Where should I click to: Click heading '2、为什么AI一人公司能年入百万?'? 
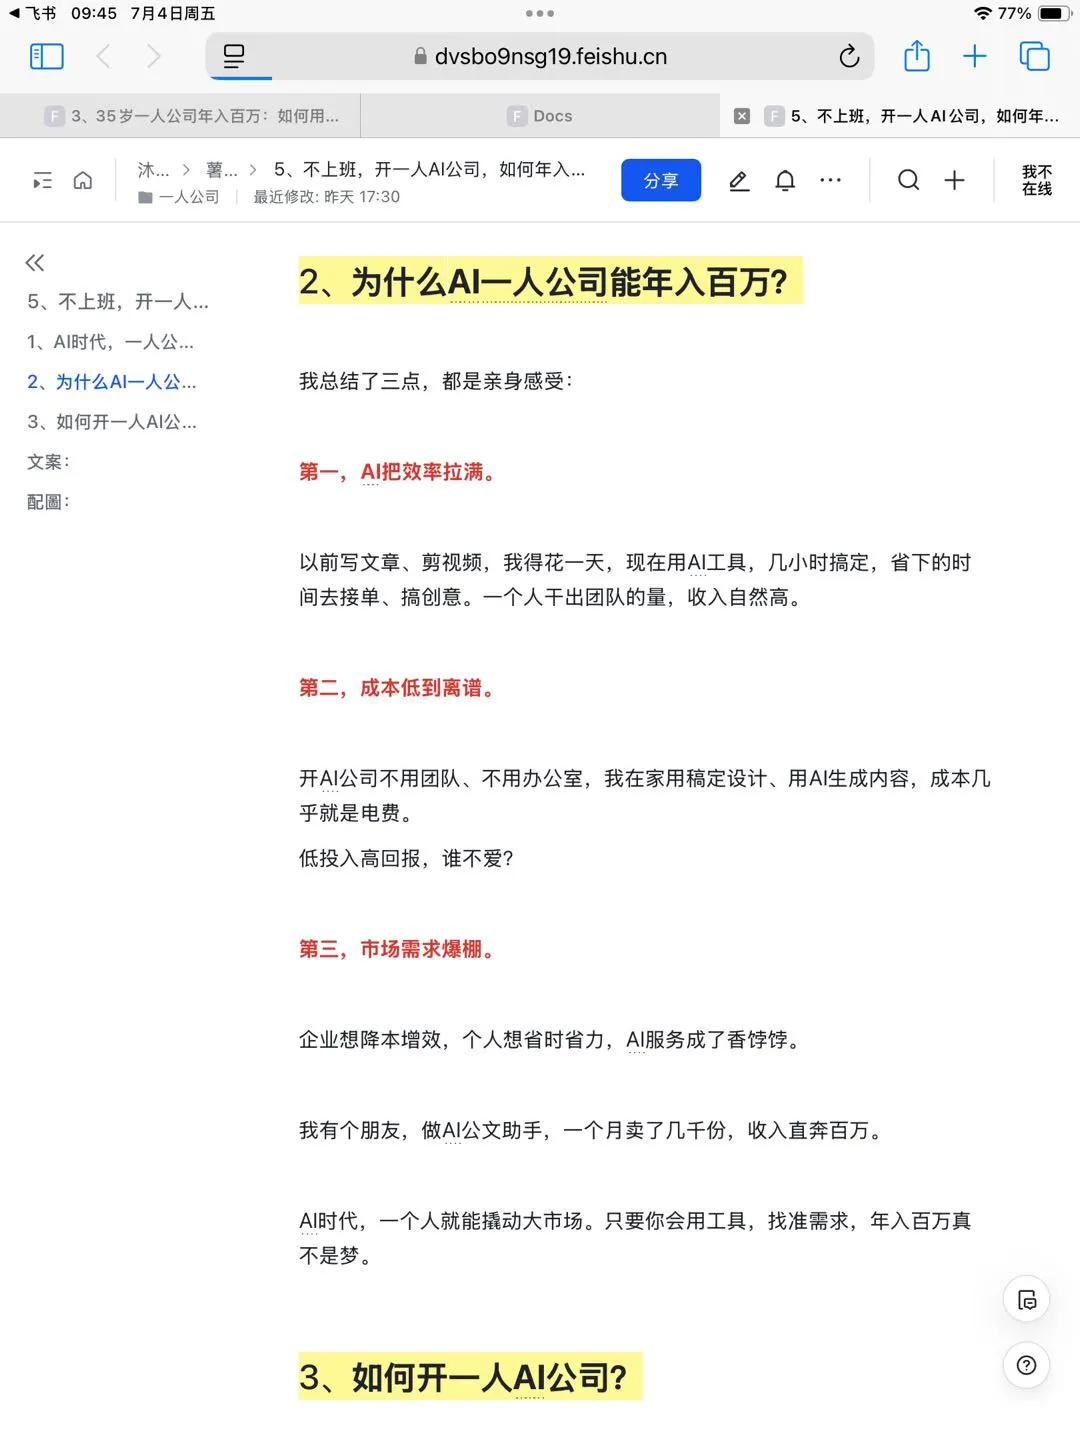pos(545,282)
